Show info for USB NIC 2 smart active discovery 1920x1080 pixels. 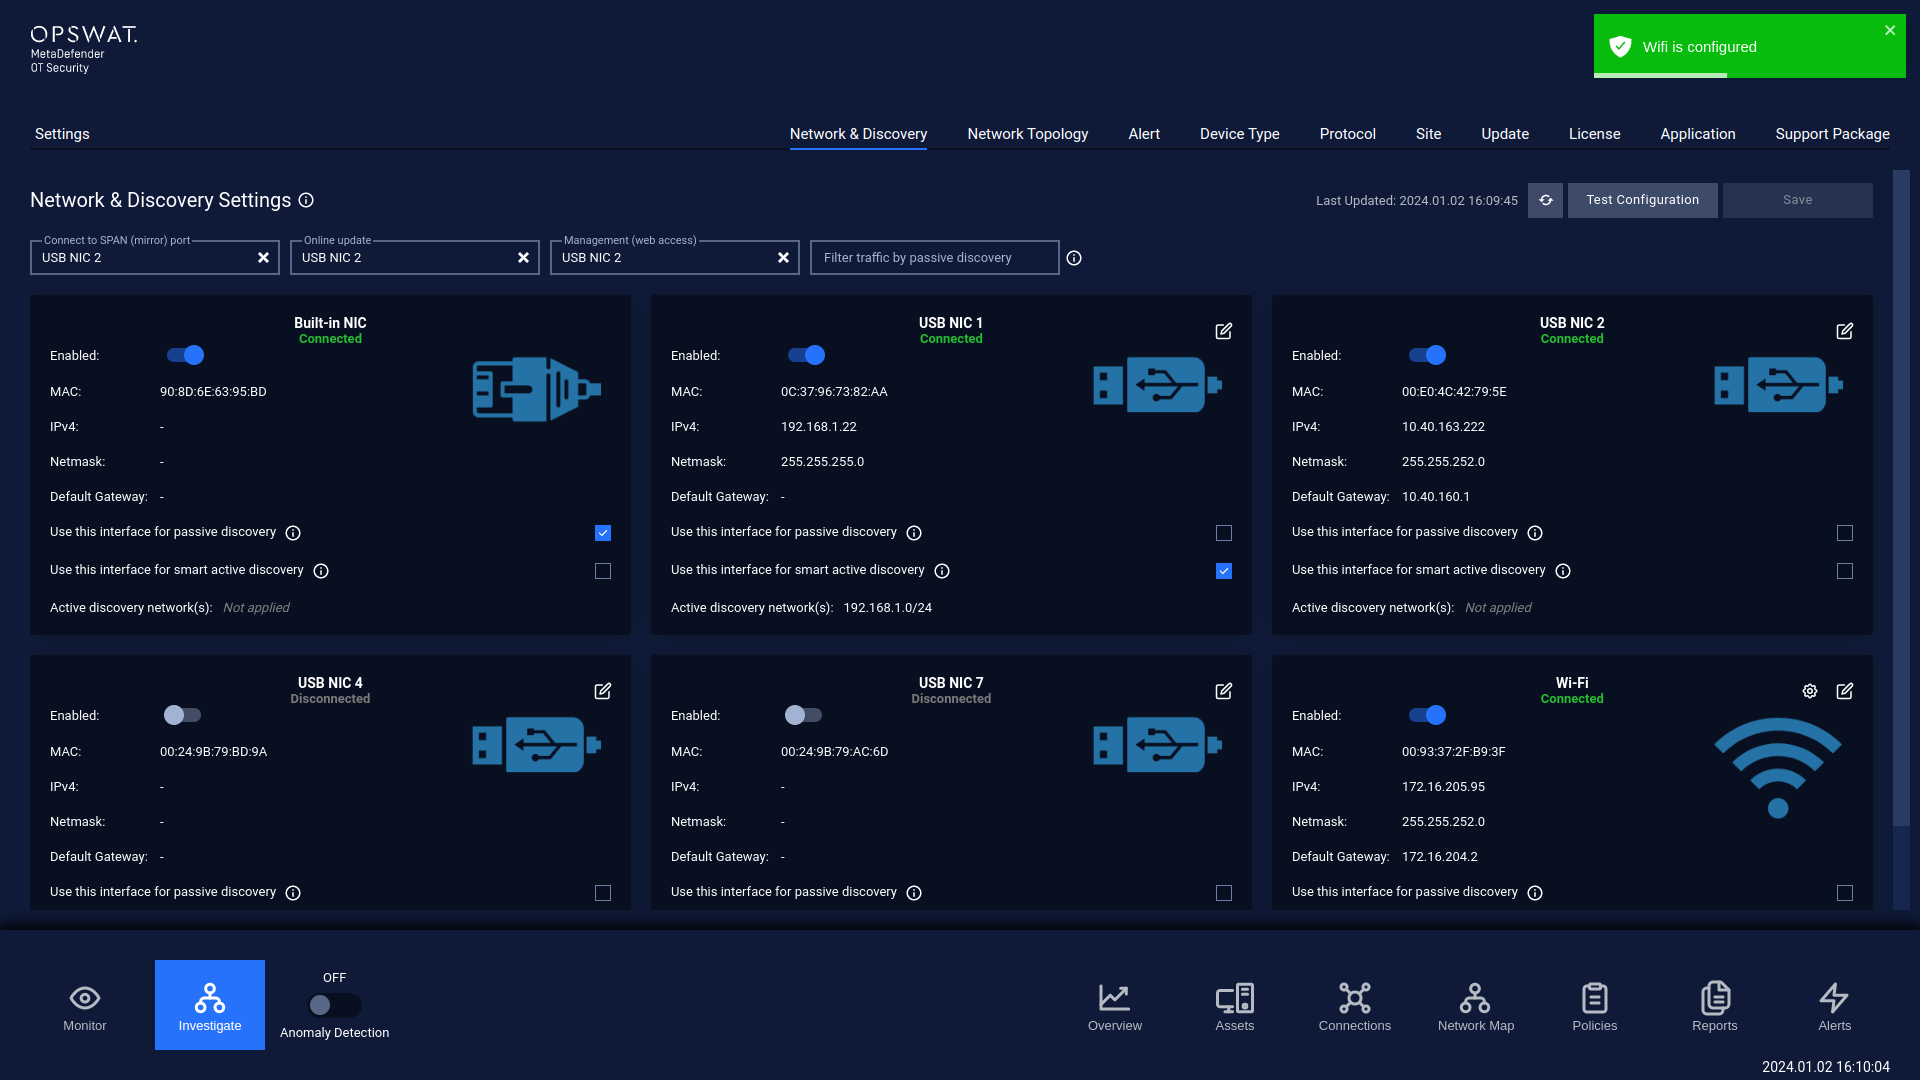pos(1563,571)
